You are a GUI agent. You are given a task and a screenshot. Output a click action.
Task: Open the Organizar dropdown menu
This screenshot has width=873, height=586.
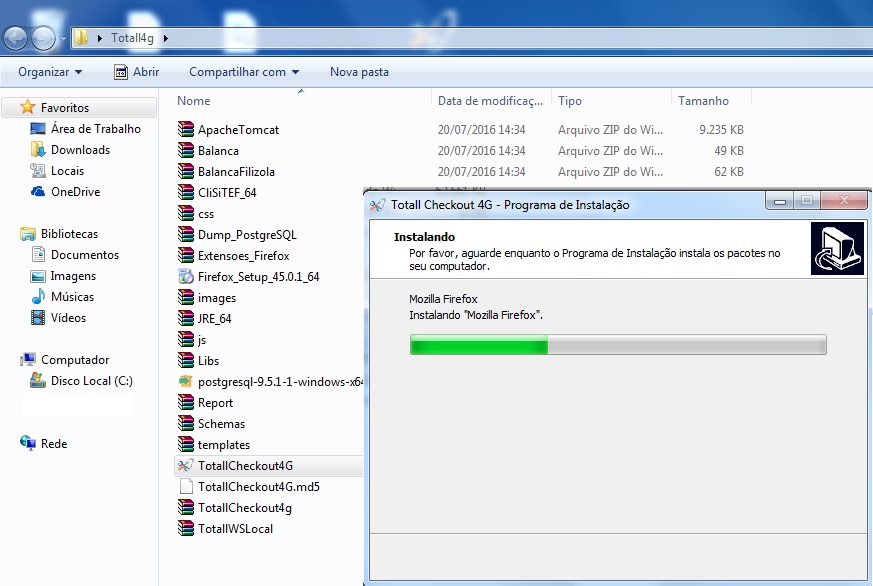click(50, 72)
